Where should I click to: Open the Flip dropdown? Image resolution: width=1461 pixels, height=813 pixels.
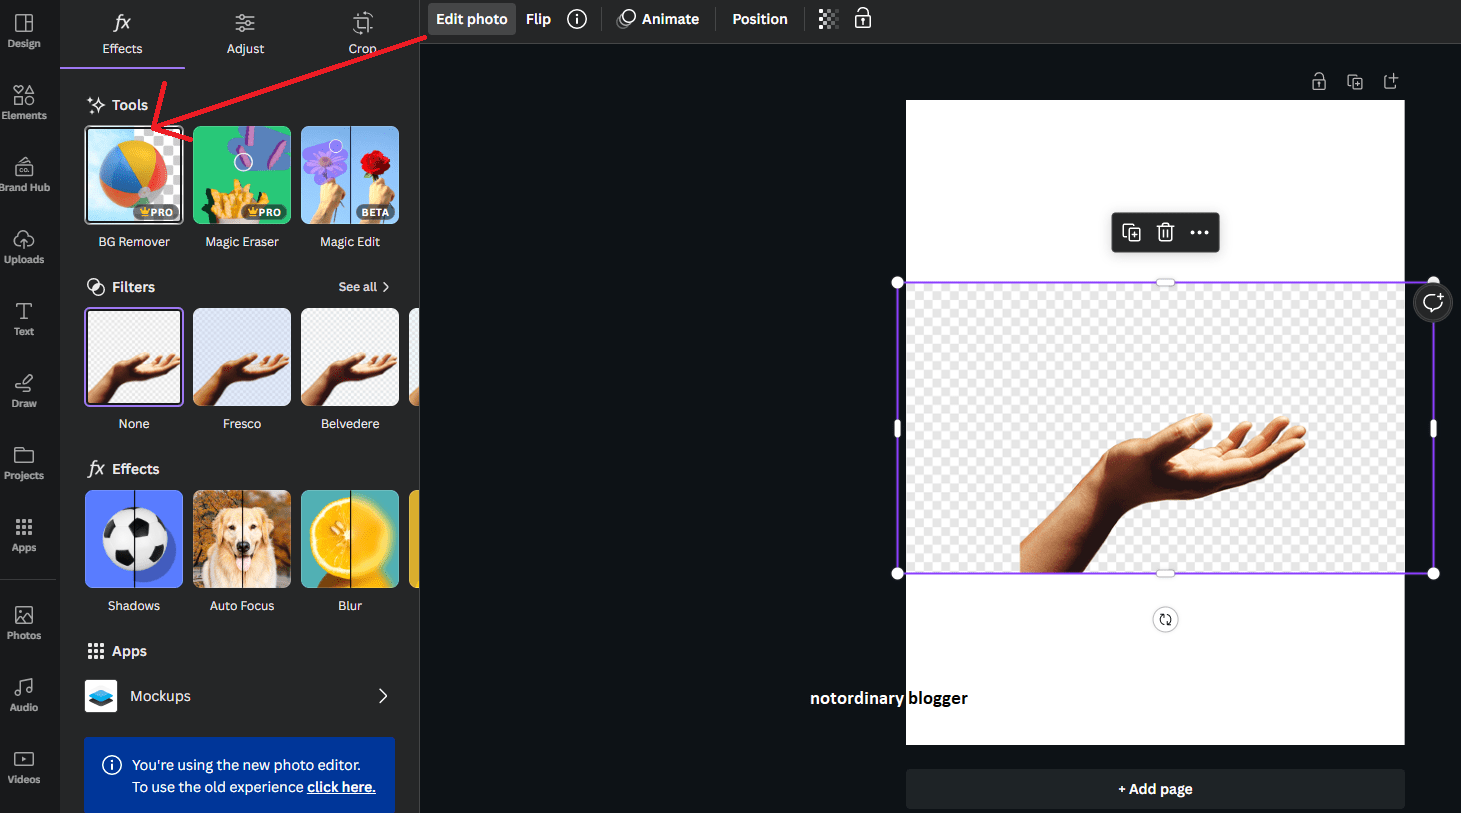click(x=538, y=18)
